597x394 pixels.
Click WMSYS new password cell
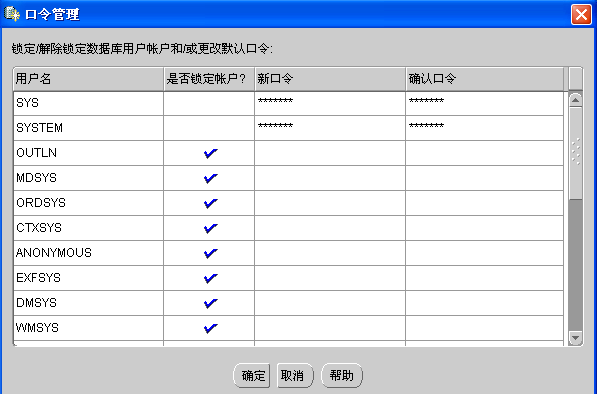330,328
